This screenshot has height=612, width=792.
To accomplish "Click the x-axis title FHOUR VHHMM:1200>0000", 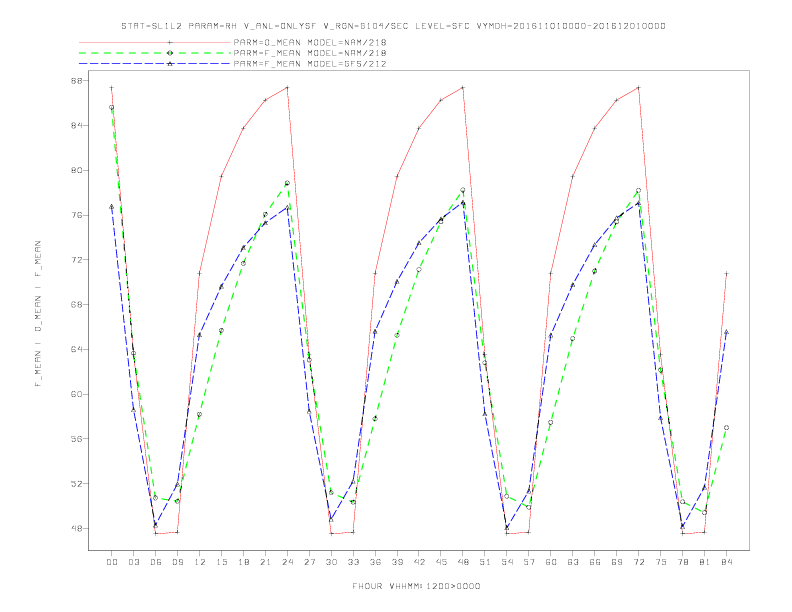I will [416, 586].
